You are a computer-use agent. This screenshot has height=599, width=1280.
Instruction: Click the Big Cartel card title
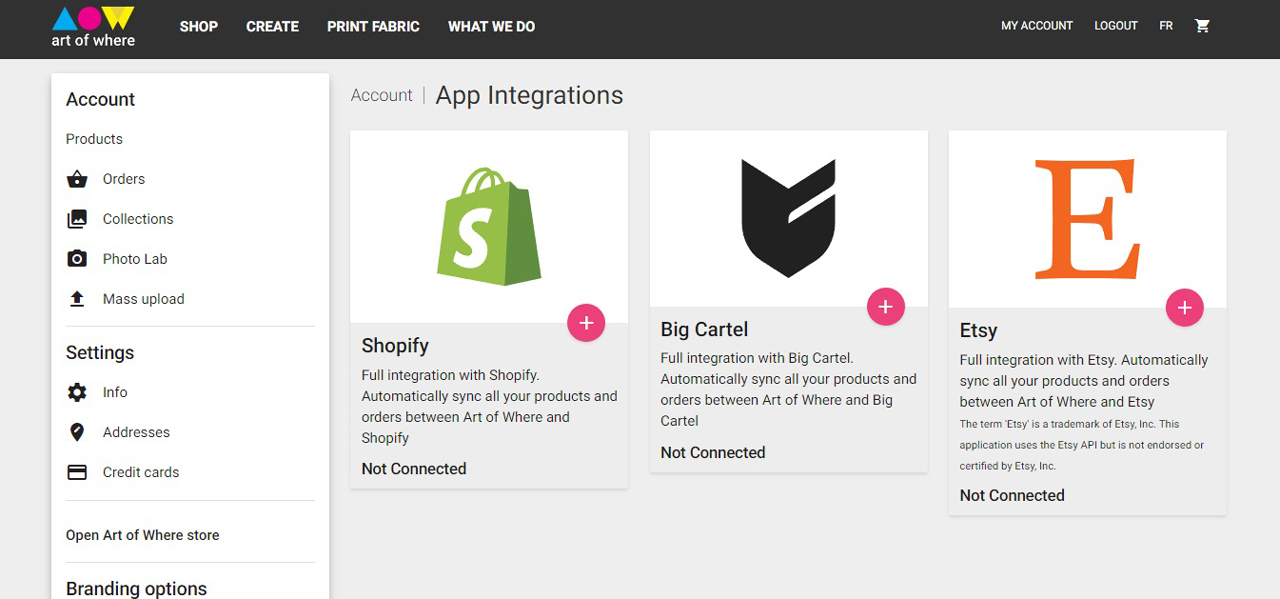704,330
